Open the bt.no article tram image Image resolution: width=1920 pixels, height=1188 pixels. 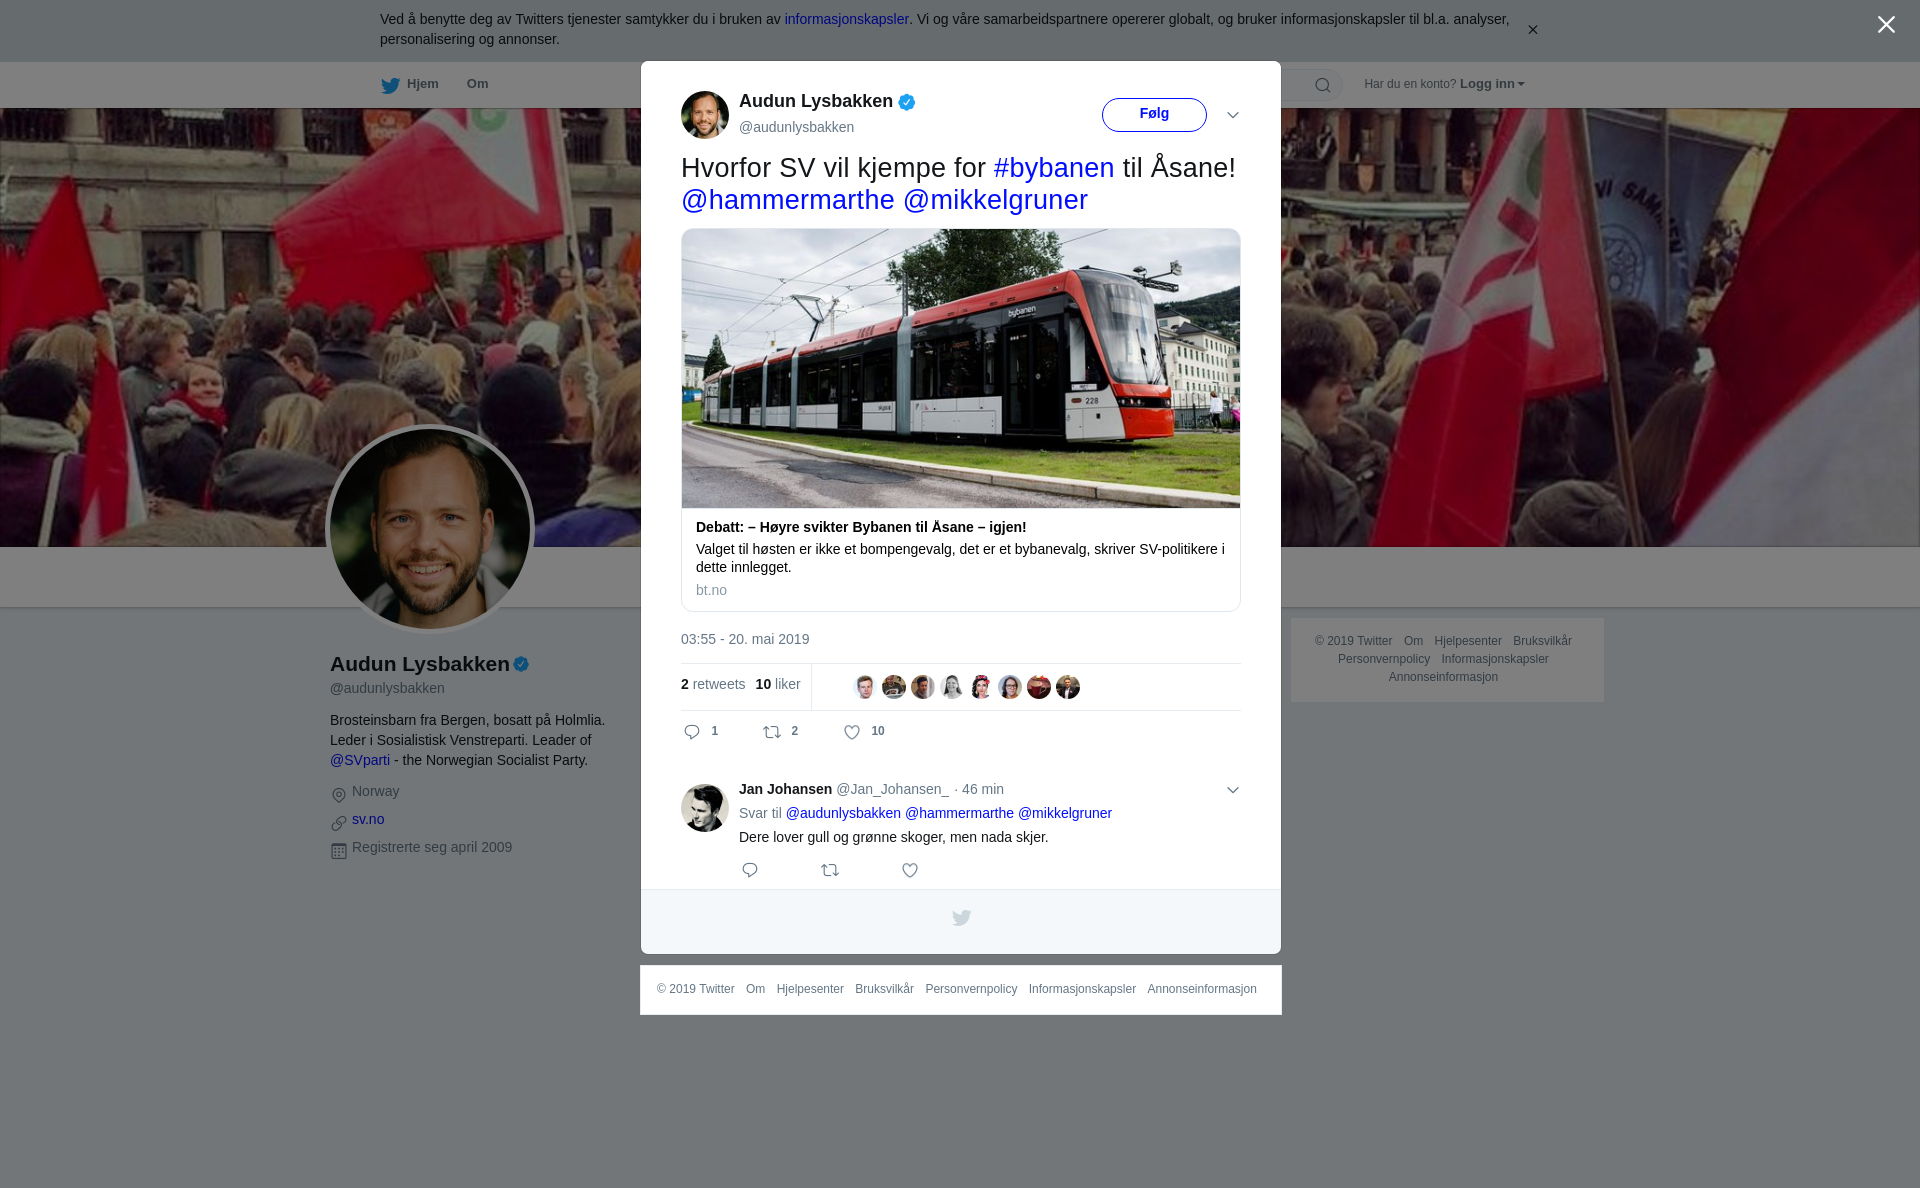[961, 368]
